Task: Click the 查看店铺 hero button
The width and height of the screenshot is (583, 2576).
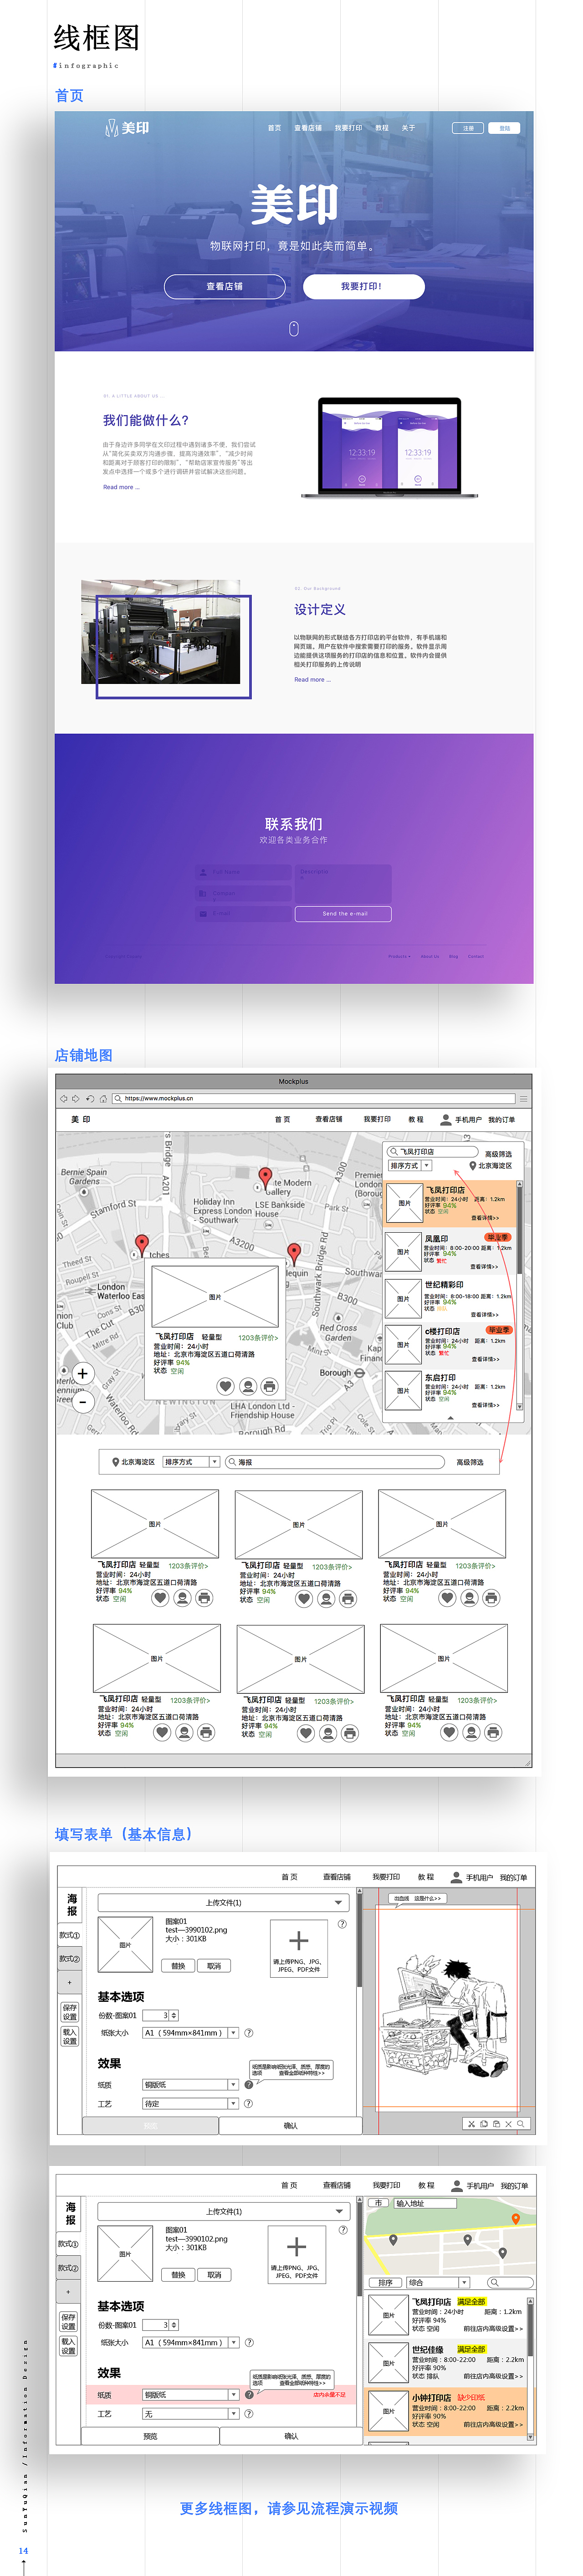Action: pos(225,286)
